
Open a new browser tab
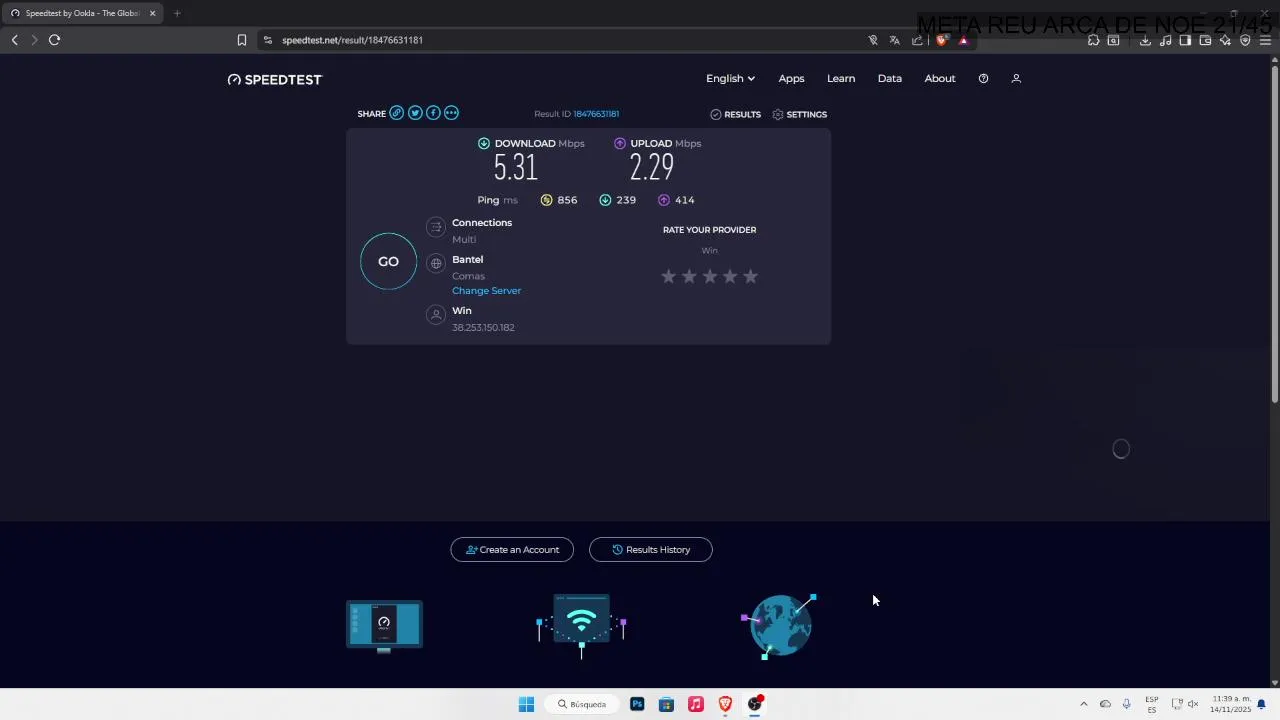(x=177, y=13)
